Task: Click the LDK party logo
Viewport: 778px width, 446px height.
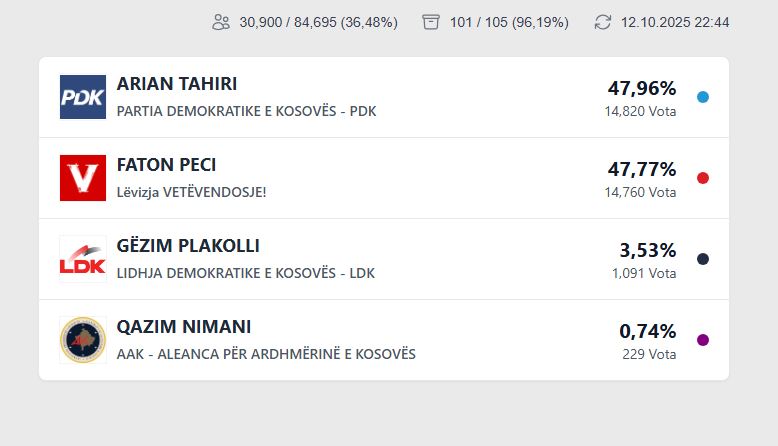Action: coord(83,259)
